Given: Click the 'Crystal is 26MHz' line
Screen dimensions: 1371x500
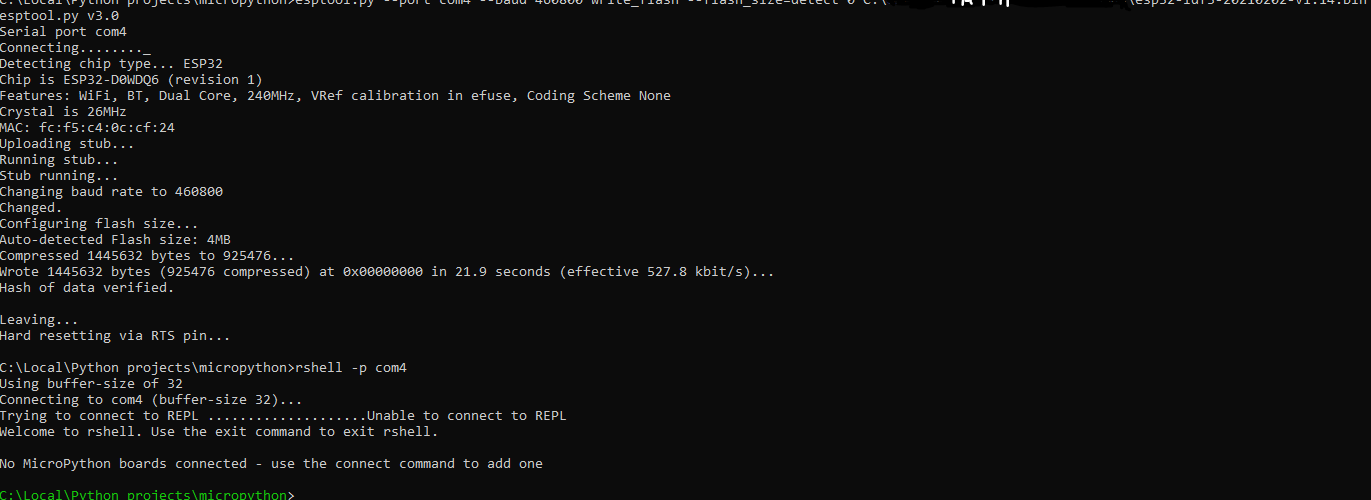Looking at the screenshot, I should pyautogui.click(x=64, y=112).
